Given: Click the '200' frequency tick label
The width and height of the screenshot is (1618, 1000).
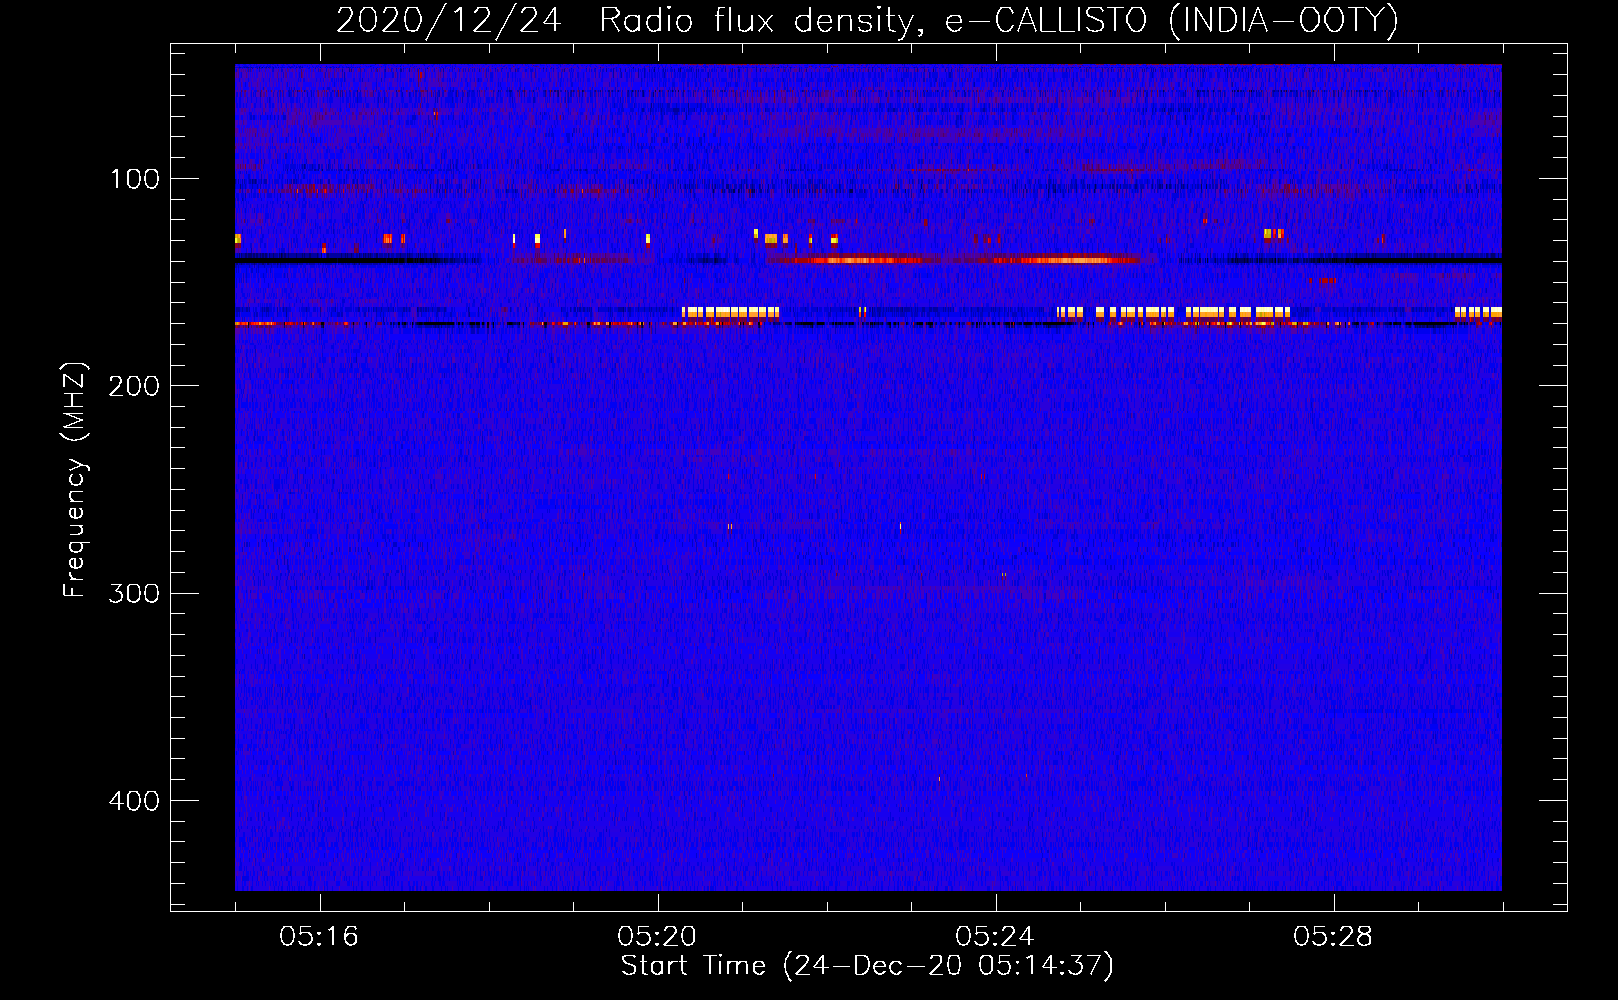Looking at the screenshot, I should pos(134,386).
